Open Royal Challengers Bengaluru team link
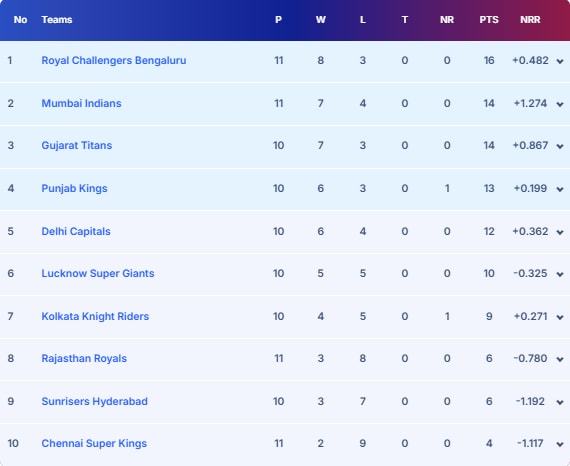The width and height of the screenshot is (570, 466). pyautogui.click(x=114, y=60)
